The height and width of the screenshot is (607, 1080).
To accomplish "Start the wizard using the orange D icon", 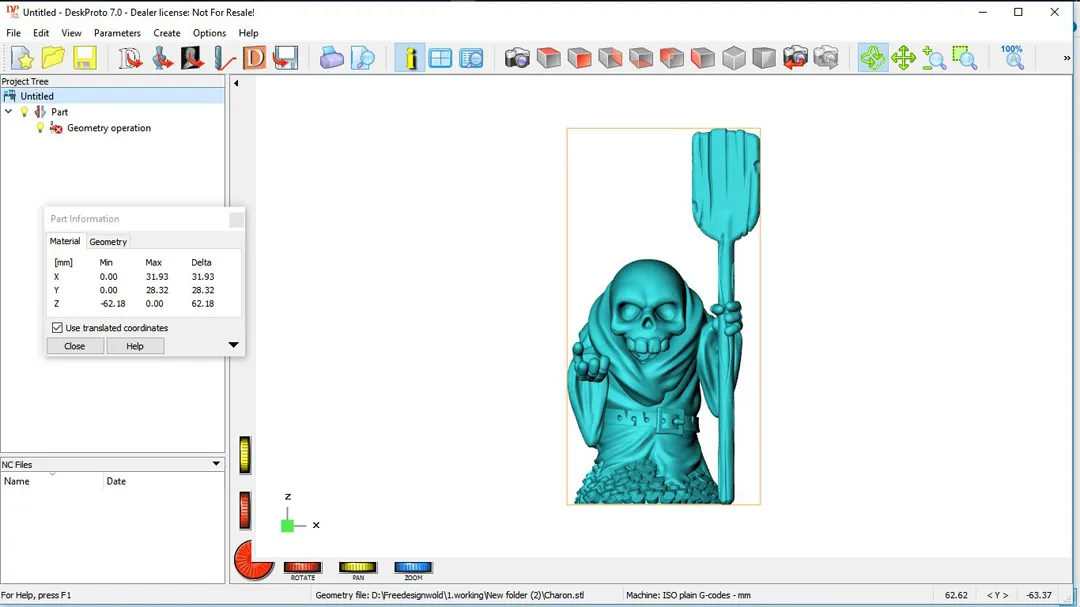I will coord(254,58).
